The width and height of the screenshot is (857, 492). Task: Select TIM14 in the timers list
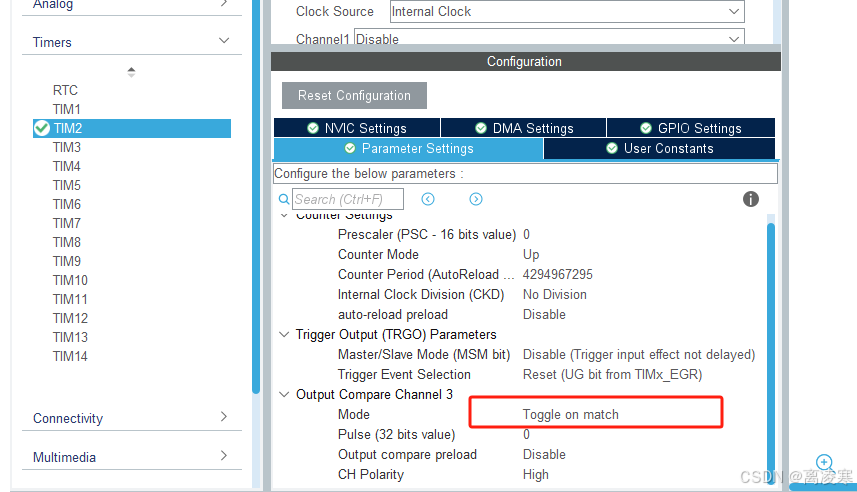(70, 356)
